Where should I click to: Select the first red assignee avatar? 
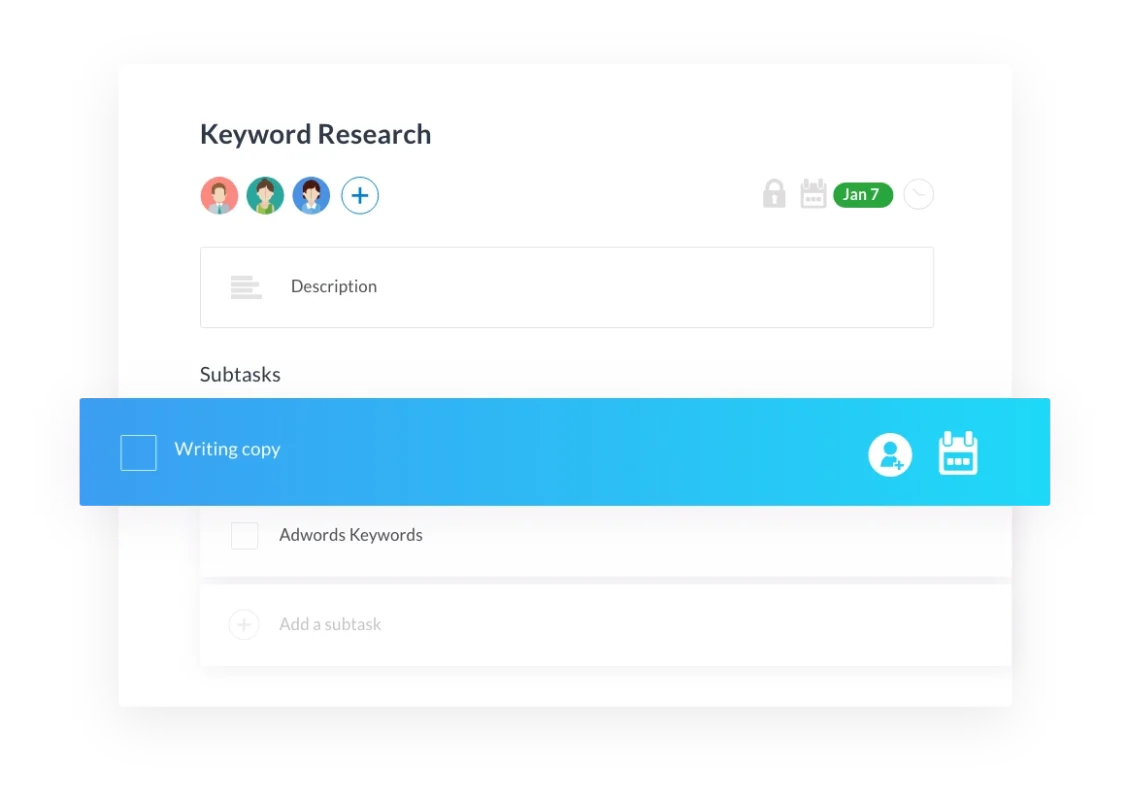(x=219, y=195)
